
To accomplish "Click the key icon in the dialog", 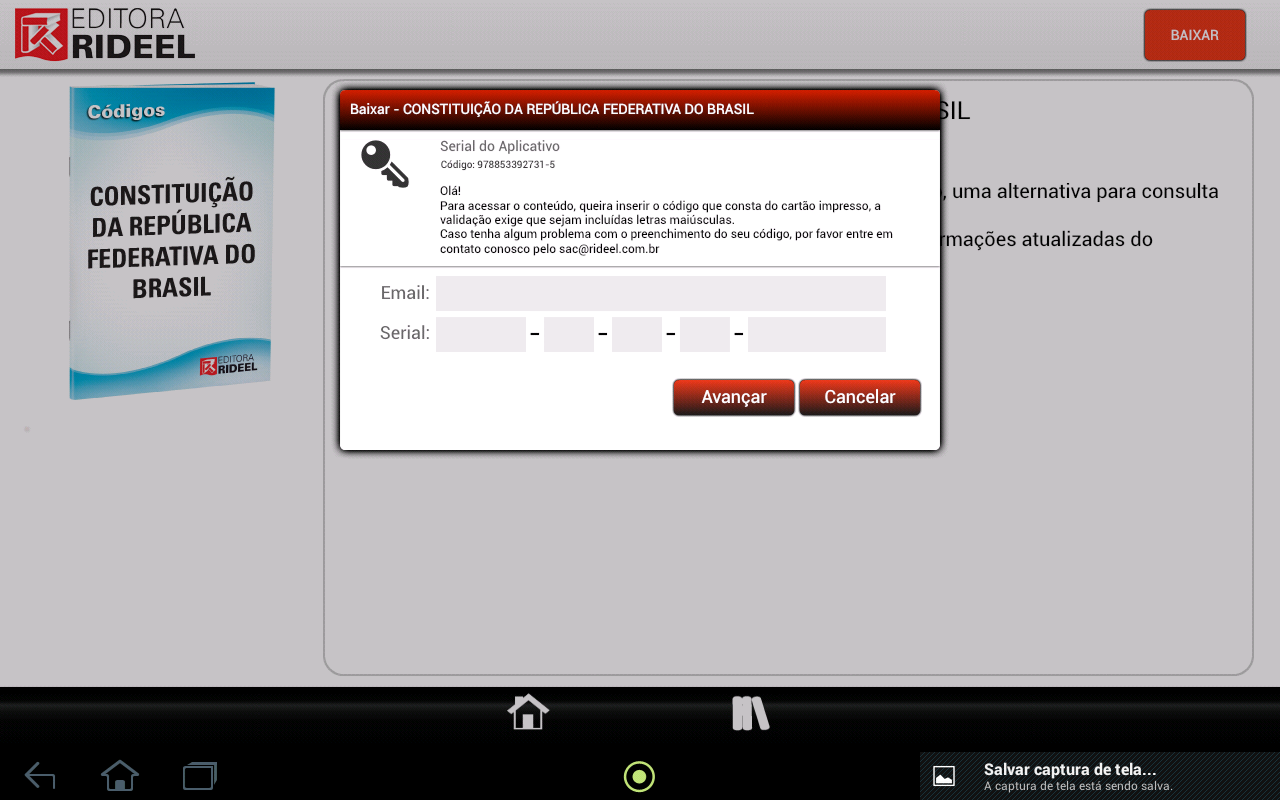I will (x=385, y=163).
